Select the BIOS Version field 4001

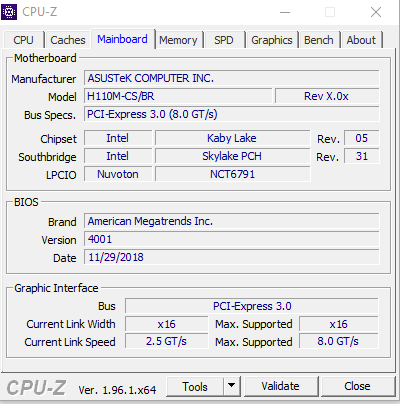coord(232,239)
